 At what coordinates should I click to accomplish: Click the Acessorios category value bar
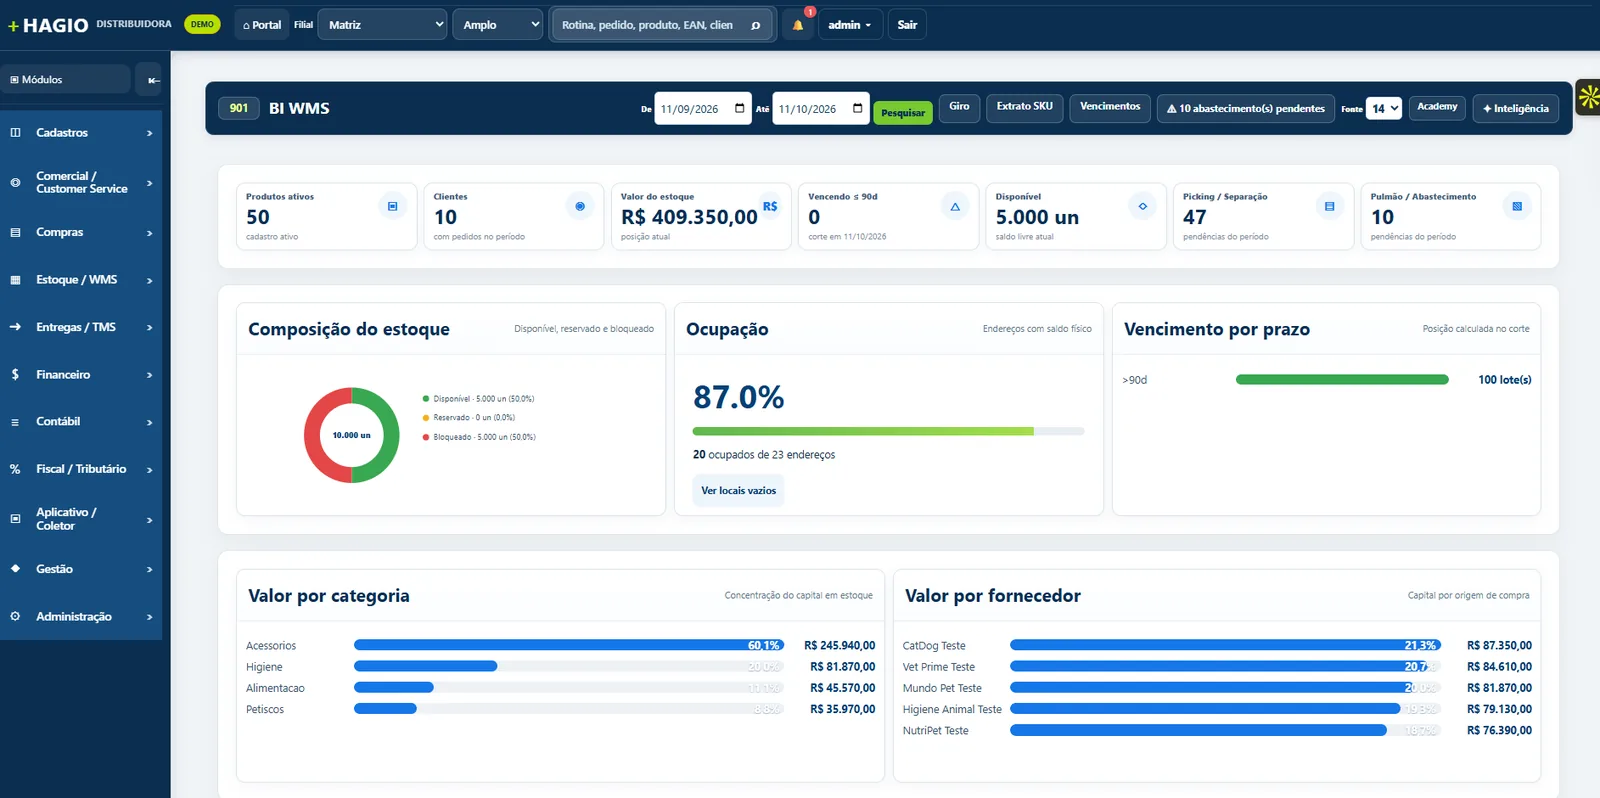(569, 645)
